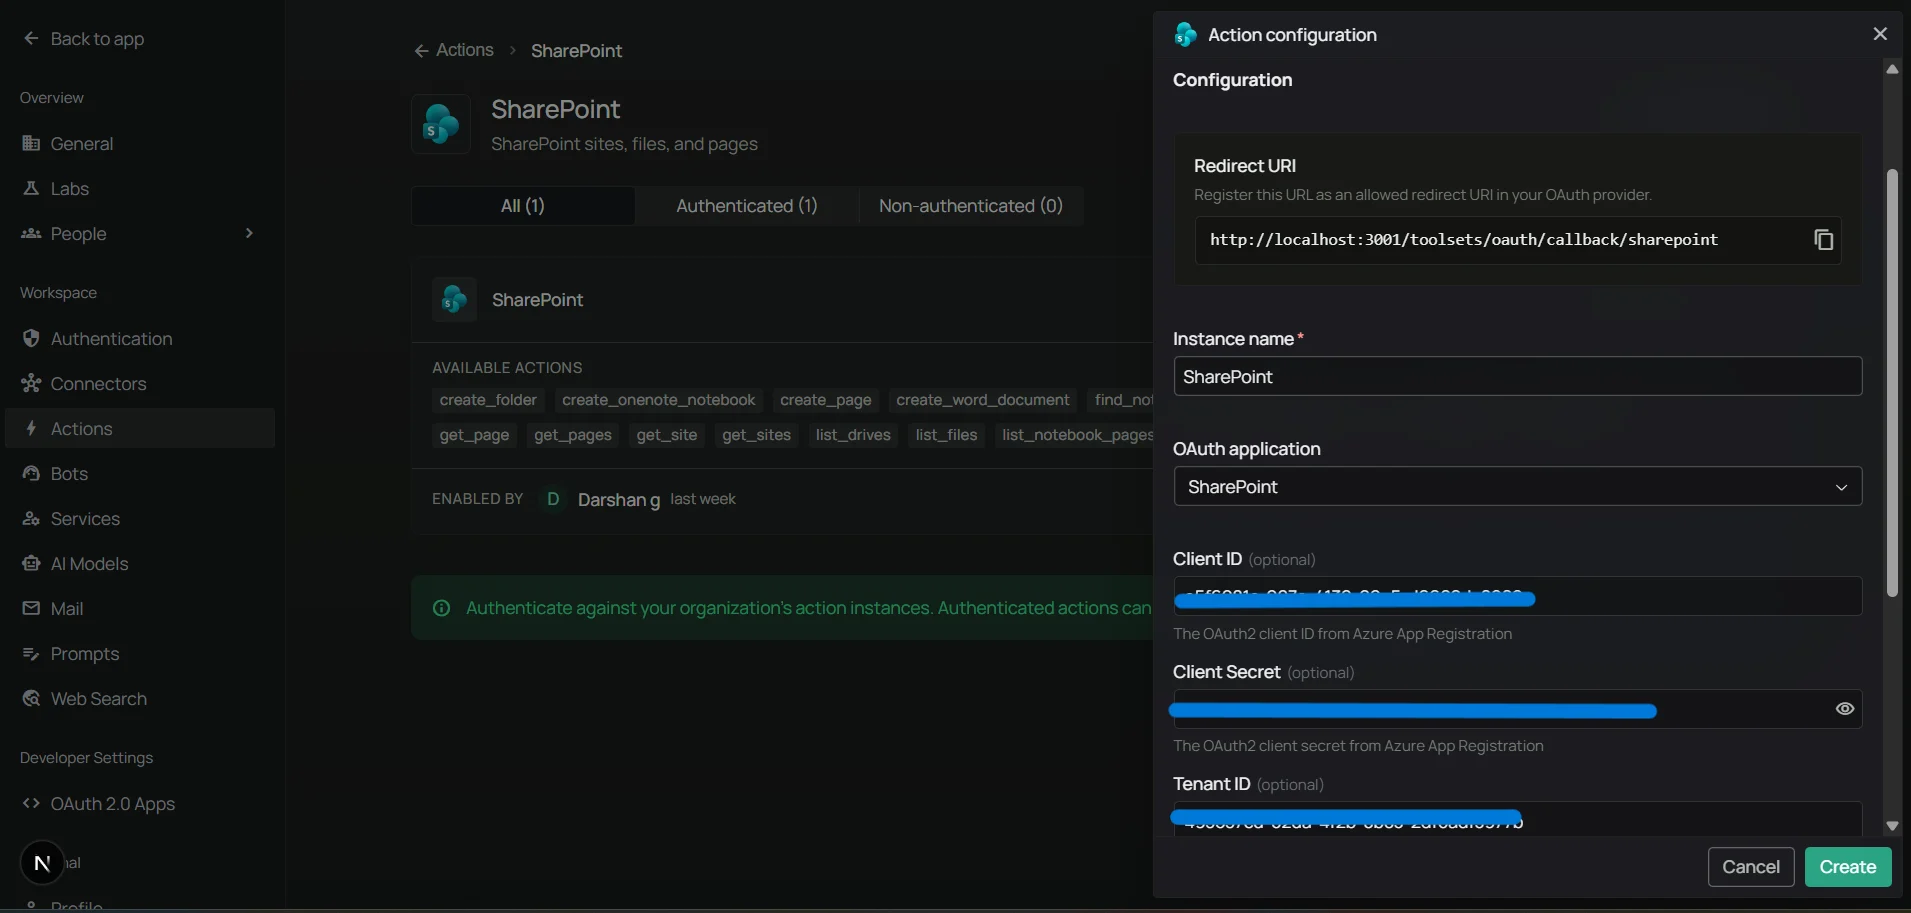Click the Redirect URI URL text
Viewport: 1911px width, 913px height.
1463,240
